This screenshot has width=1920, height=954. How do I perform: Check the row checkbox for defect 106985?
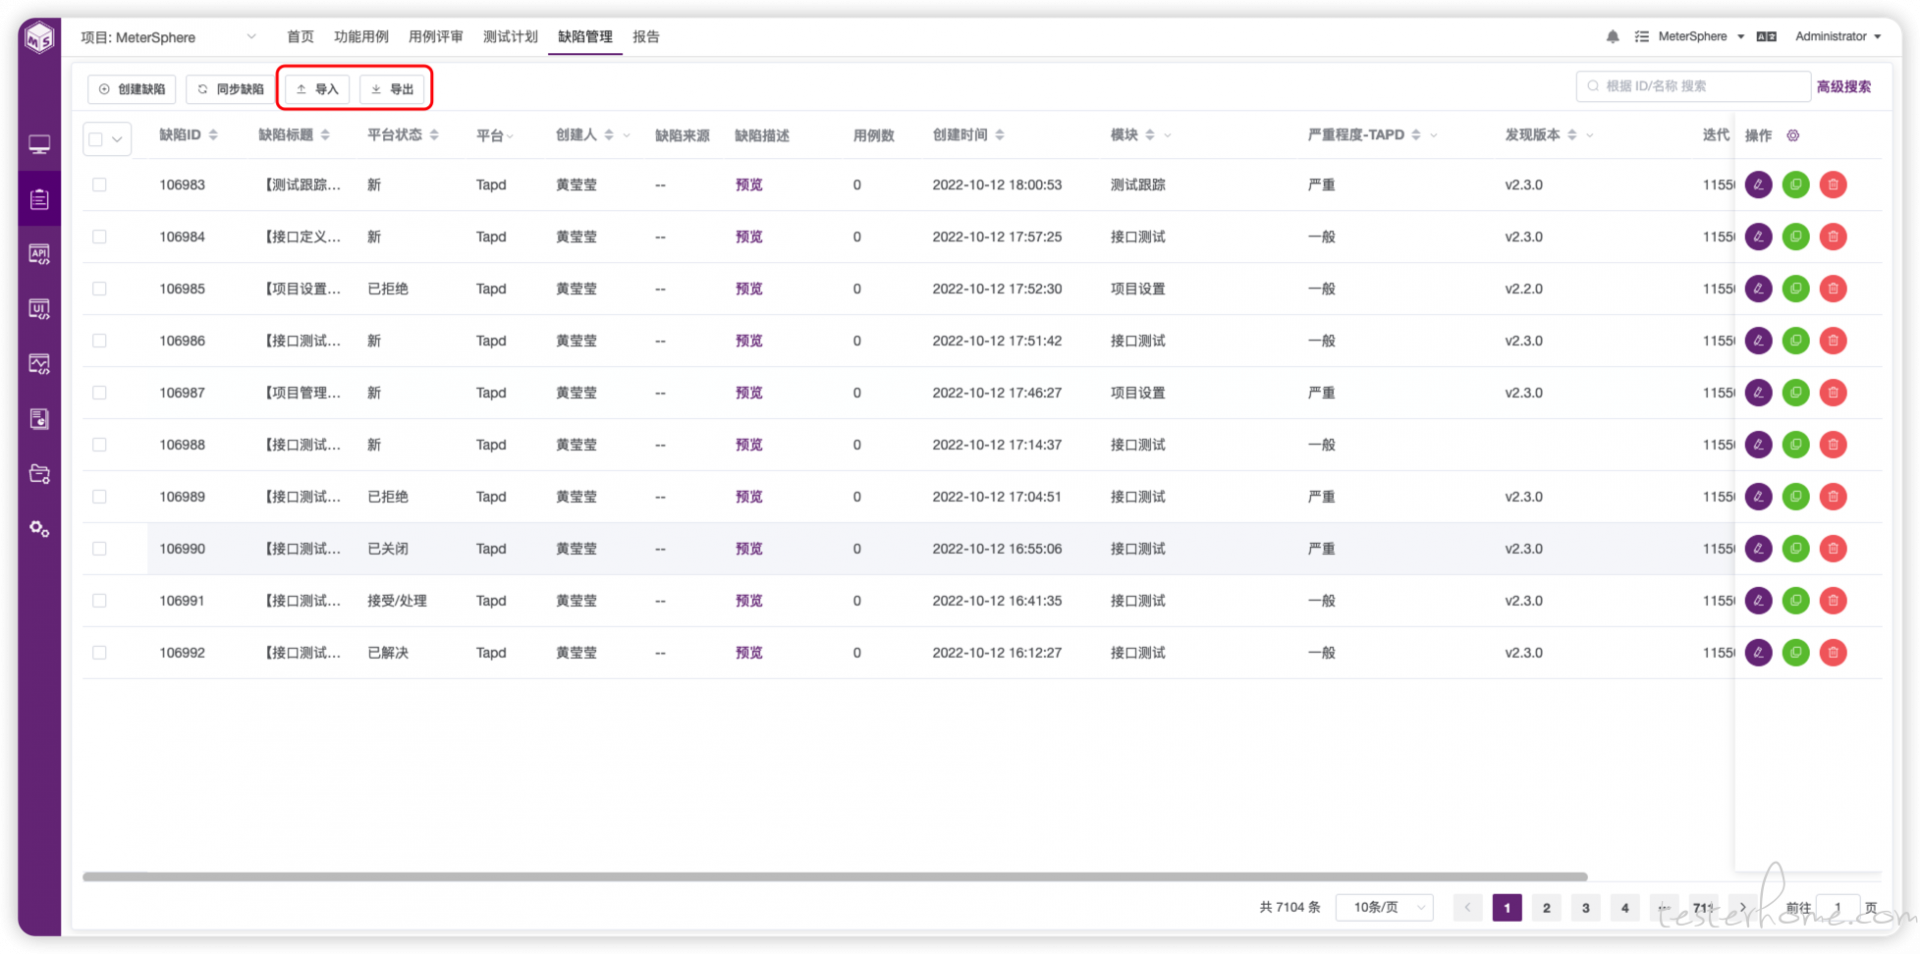(x=99, y=288)
